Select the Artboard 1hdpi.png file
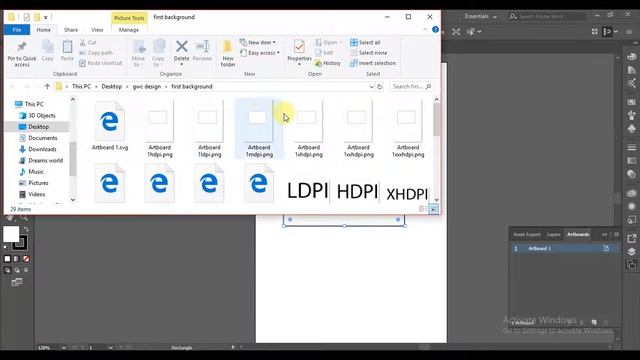 coord(160,129)
